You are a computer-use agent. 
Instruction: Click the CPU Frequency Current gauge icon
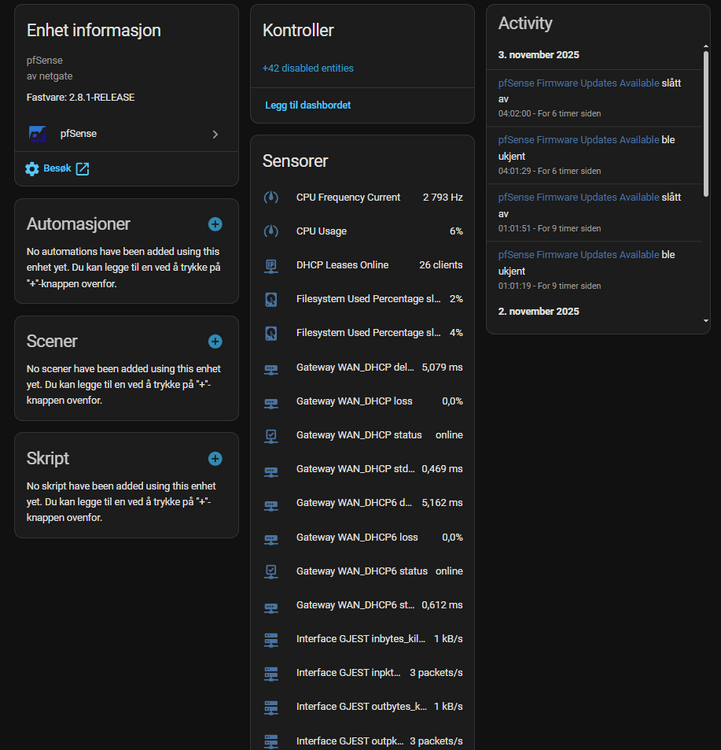pos(270,197)
